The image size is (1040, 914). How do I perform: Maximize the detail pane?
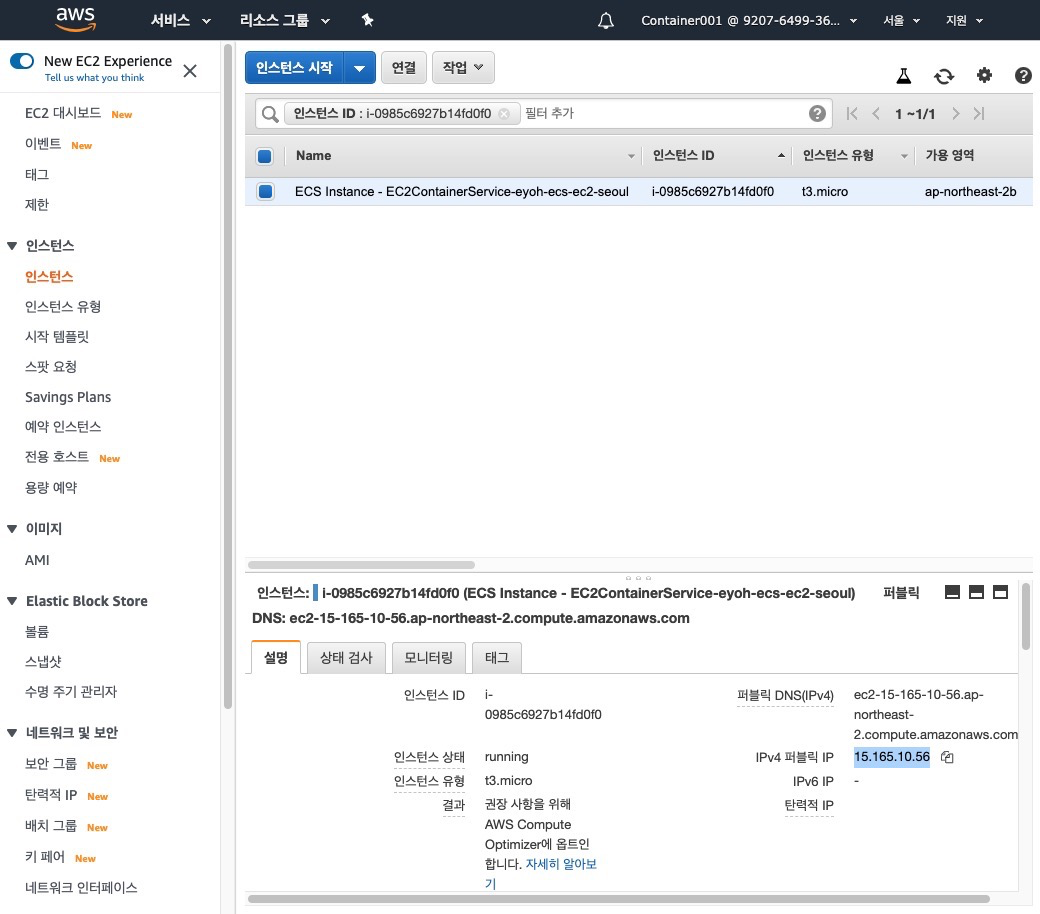(x=1000, y=592)
